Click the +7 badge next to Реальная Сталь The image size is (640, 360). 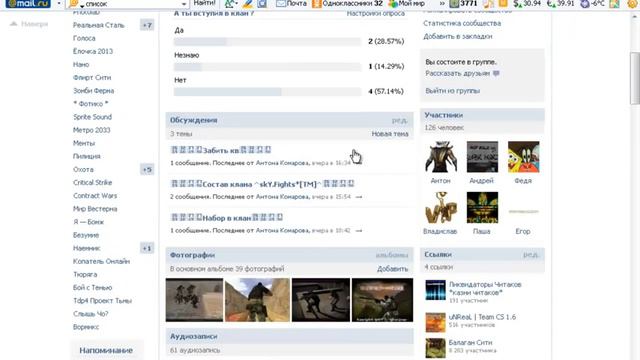147,25
